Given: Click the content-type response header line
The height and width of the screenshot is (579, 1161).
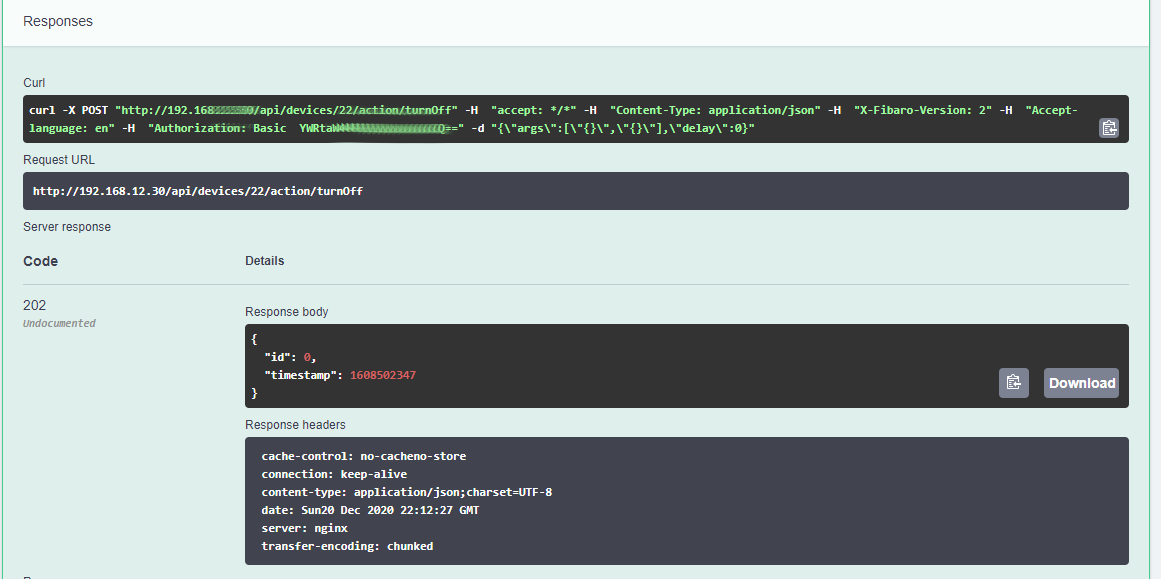Looking at the screenshot, I should (x=406, y=492).
